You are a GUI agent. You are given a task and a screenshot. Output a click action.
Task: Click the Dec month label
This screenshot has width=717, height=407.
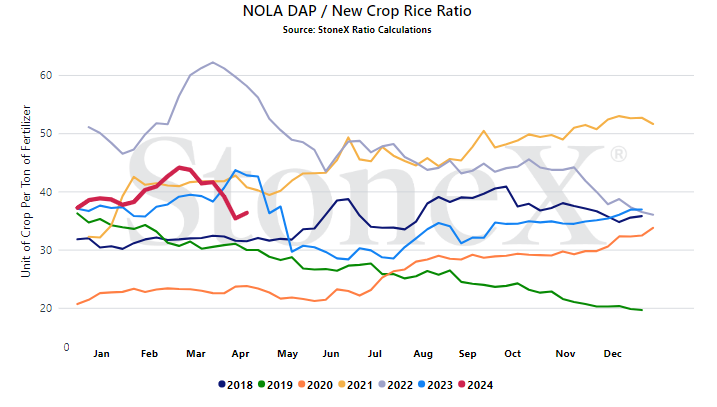click(x=612, y=353)
